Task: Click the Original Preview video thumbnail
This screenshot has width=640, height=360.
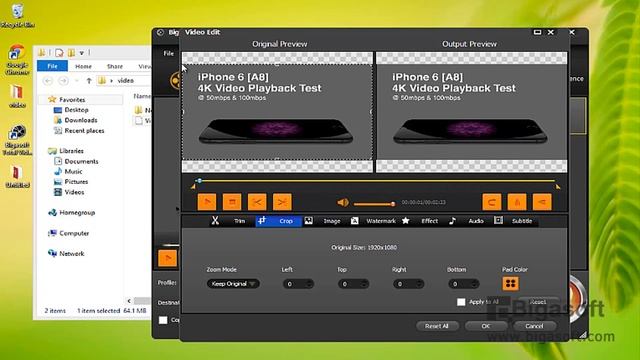Action: coord(277,112)
